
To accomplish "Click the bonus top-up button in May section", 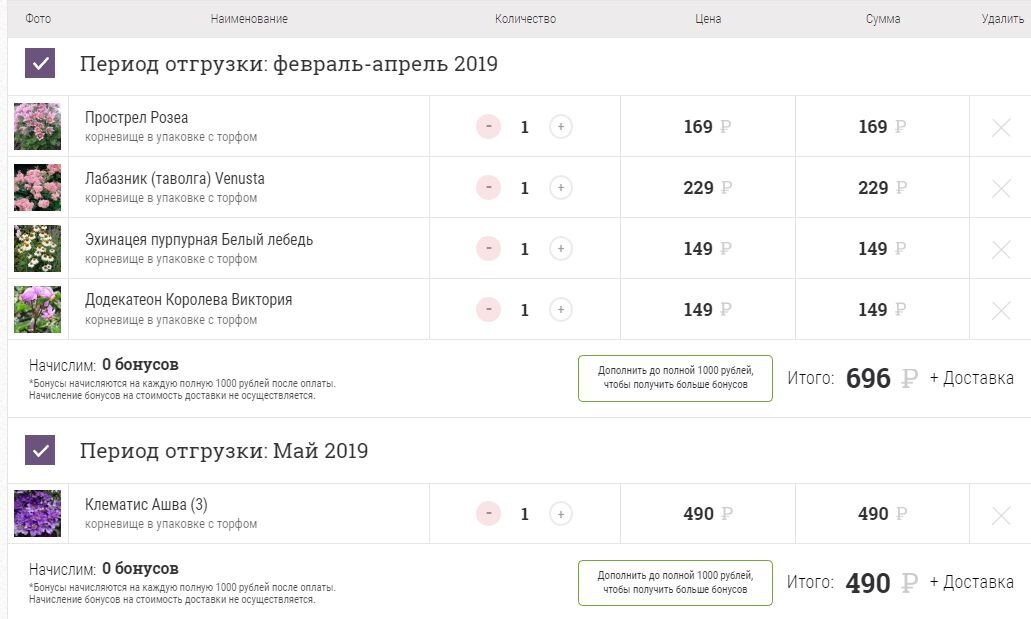I will pyautogui.click(x=673, y=582).
